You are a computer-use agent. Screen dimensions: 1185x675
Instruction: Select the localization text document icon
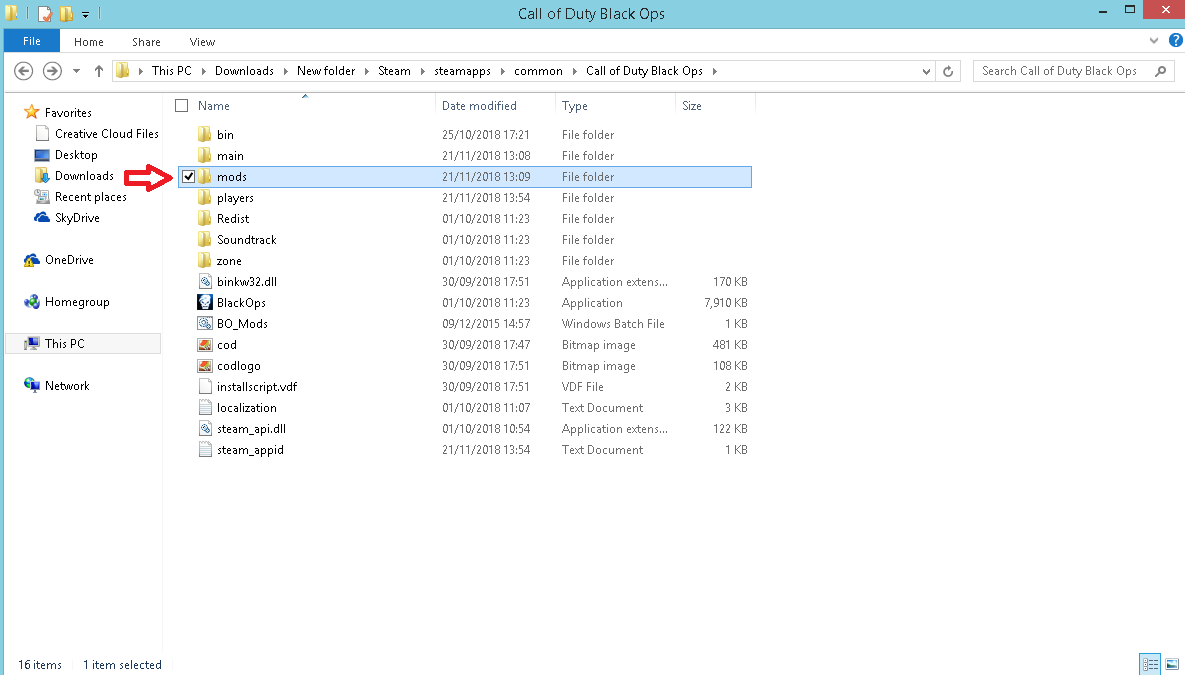[204, 407]
